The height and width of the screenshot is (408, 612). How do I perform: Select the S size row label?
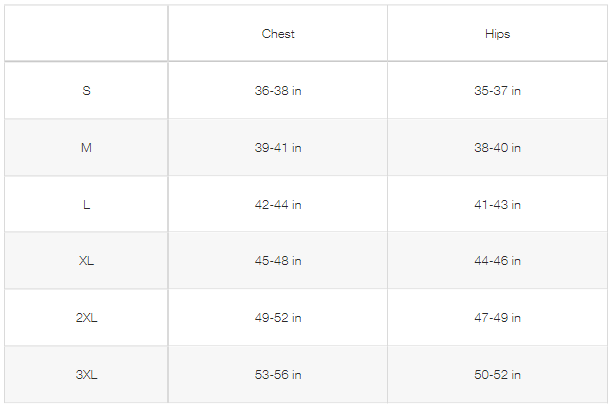click(x=86, y=91)
